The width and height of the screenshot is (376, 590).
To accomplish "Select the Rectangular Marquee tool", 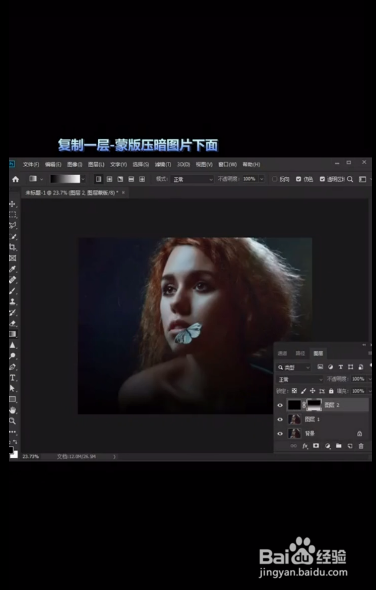I will tap(13, 215).
